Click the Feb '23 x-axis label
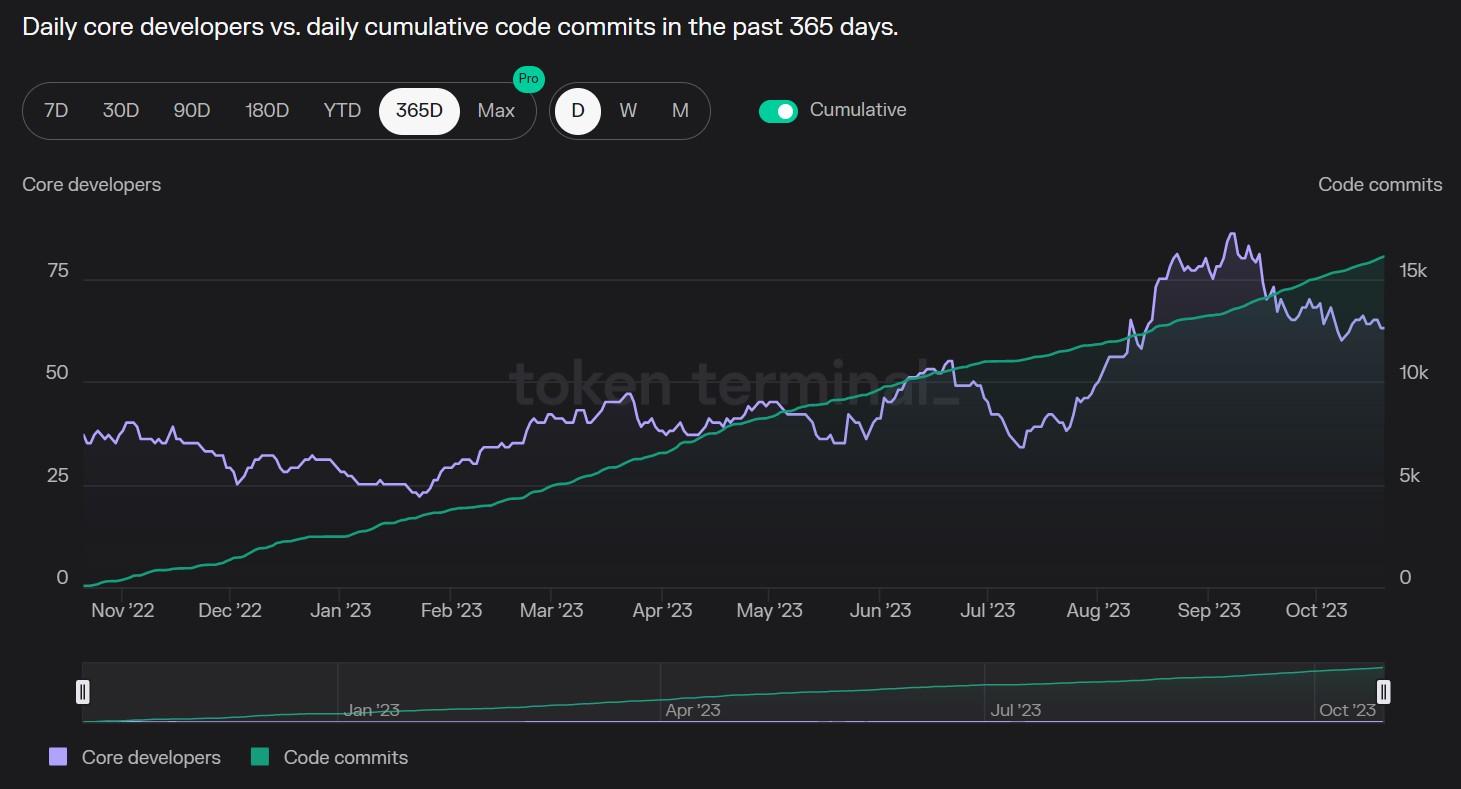Viewport: 1461px width, 789px height. tap(451, 610)
